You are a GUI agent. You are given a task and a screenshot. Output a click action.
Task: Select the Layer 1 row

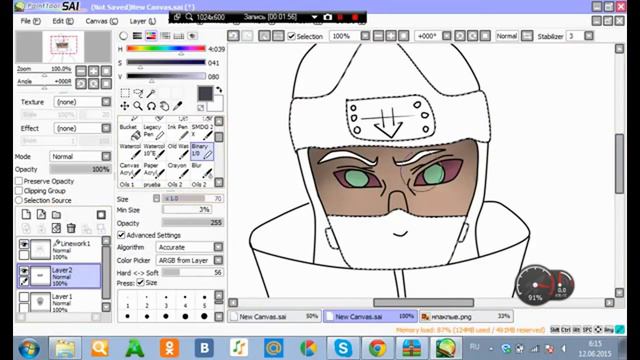pyautogui.click(x=59, y=303)
